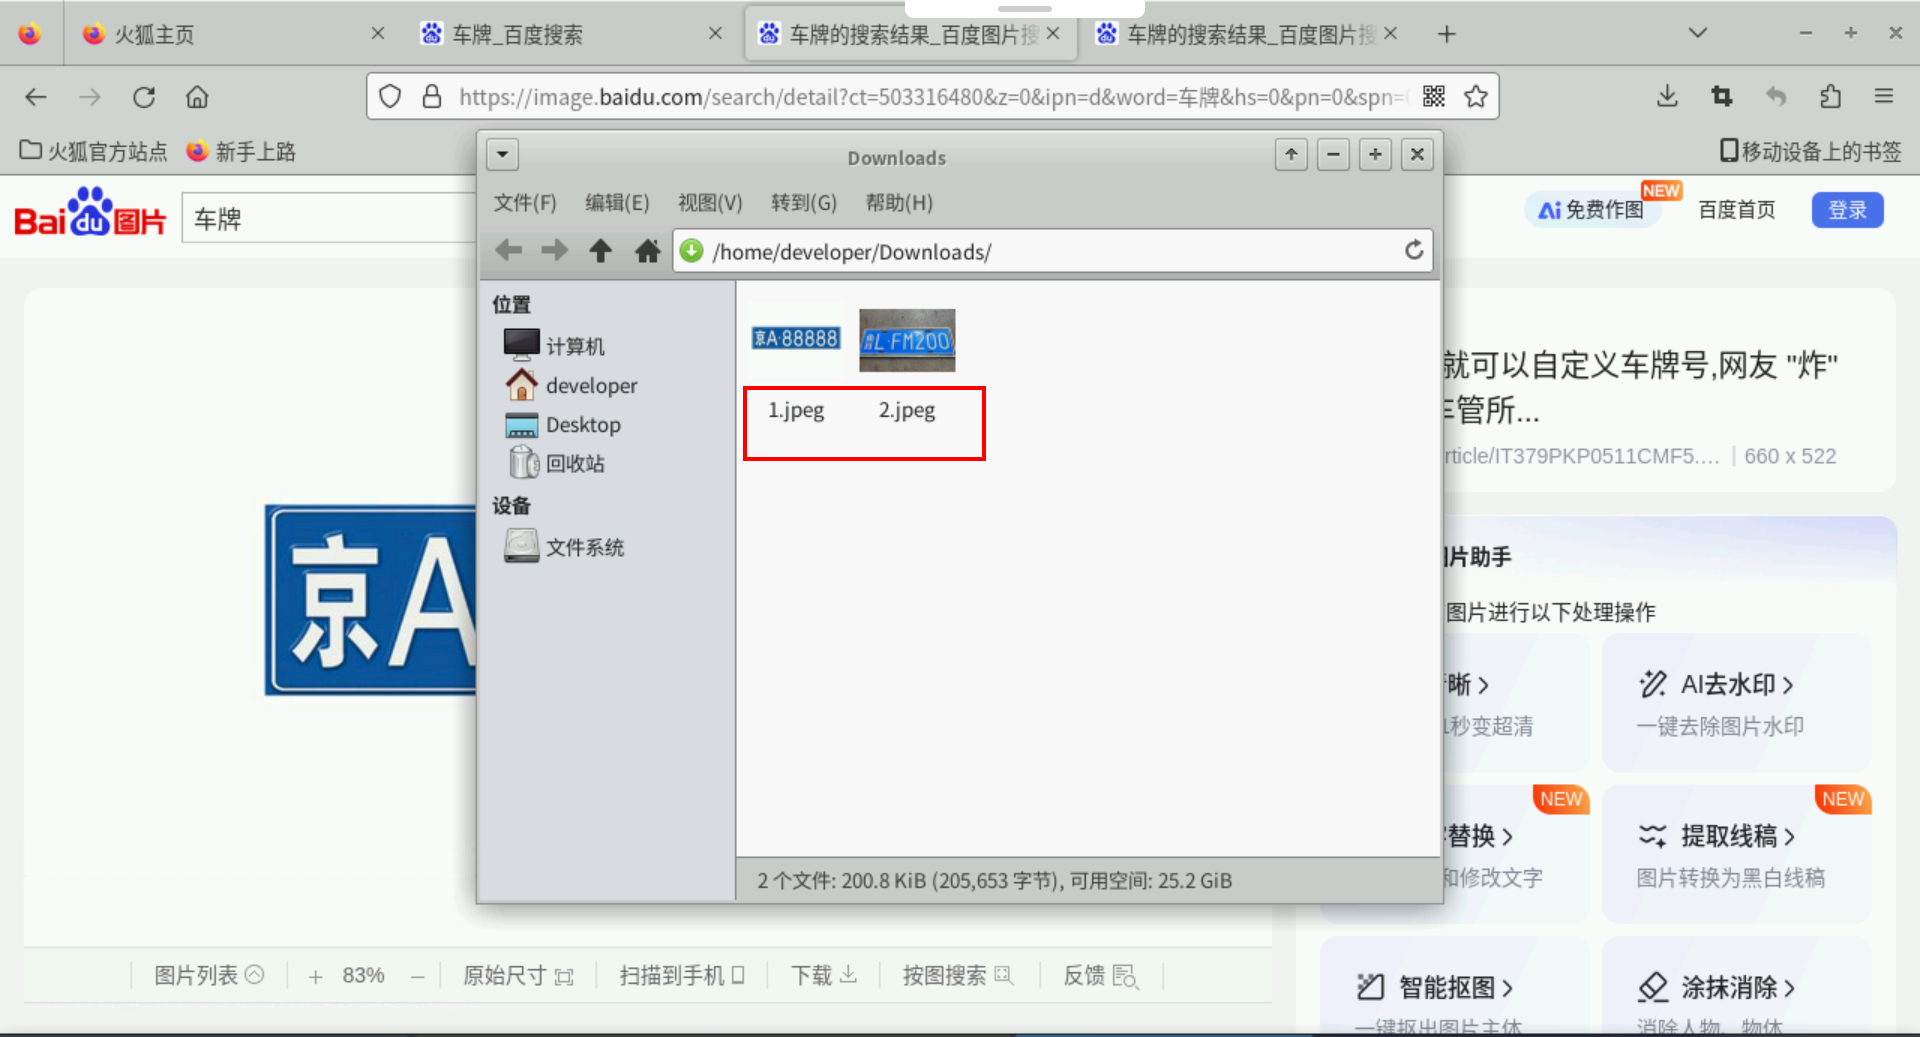Start the Firefox screenshot tool
The height and width of the screenshot is (1037, 1920).
tap(1721, 96)
